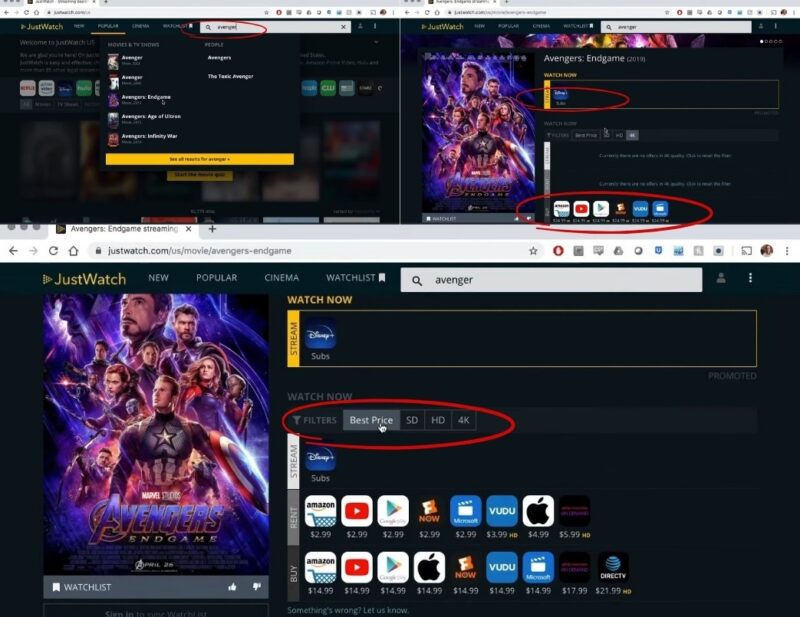The image size is (800, 617).
Task: Rent on the $5.99 HD provider
Action: tap(574, 511)
